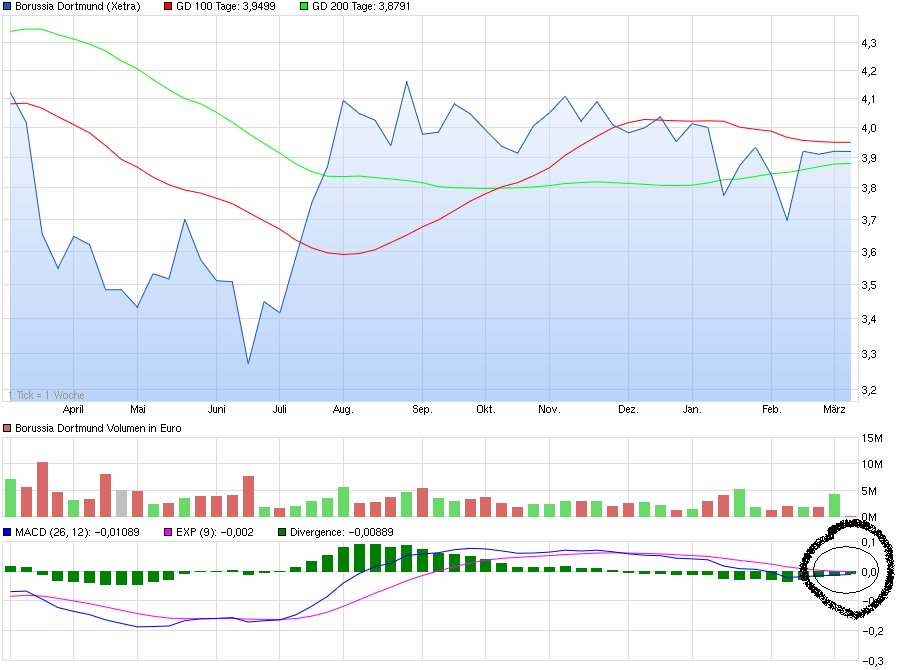Click the 'Aug.' axis label
The height and width of the screenshot is (670, 900).
coord(343,409)
